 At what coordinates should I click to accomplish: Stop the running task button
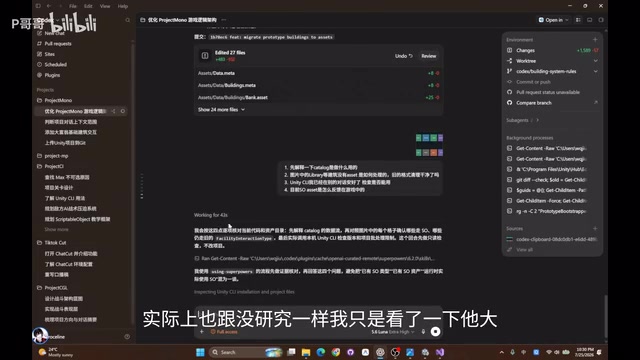(436, 332)
